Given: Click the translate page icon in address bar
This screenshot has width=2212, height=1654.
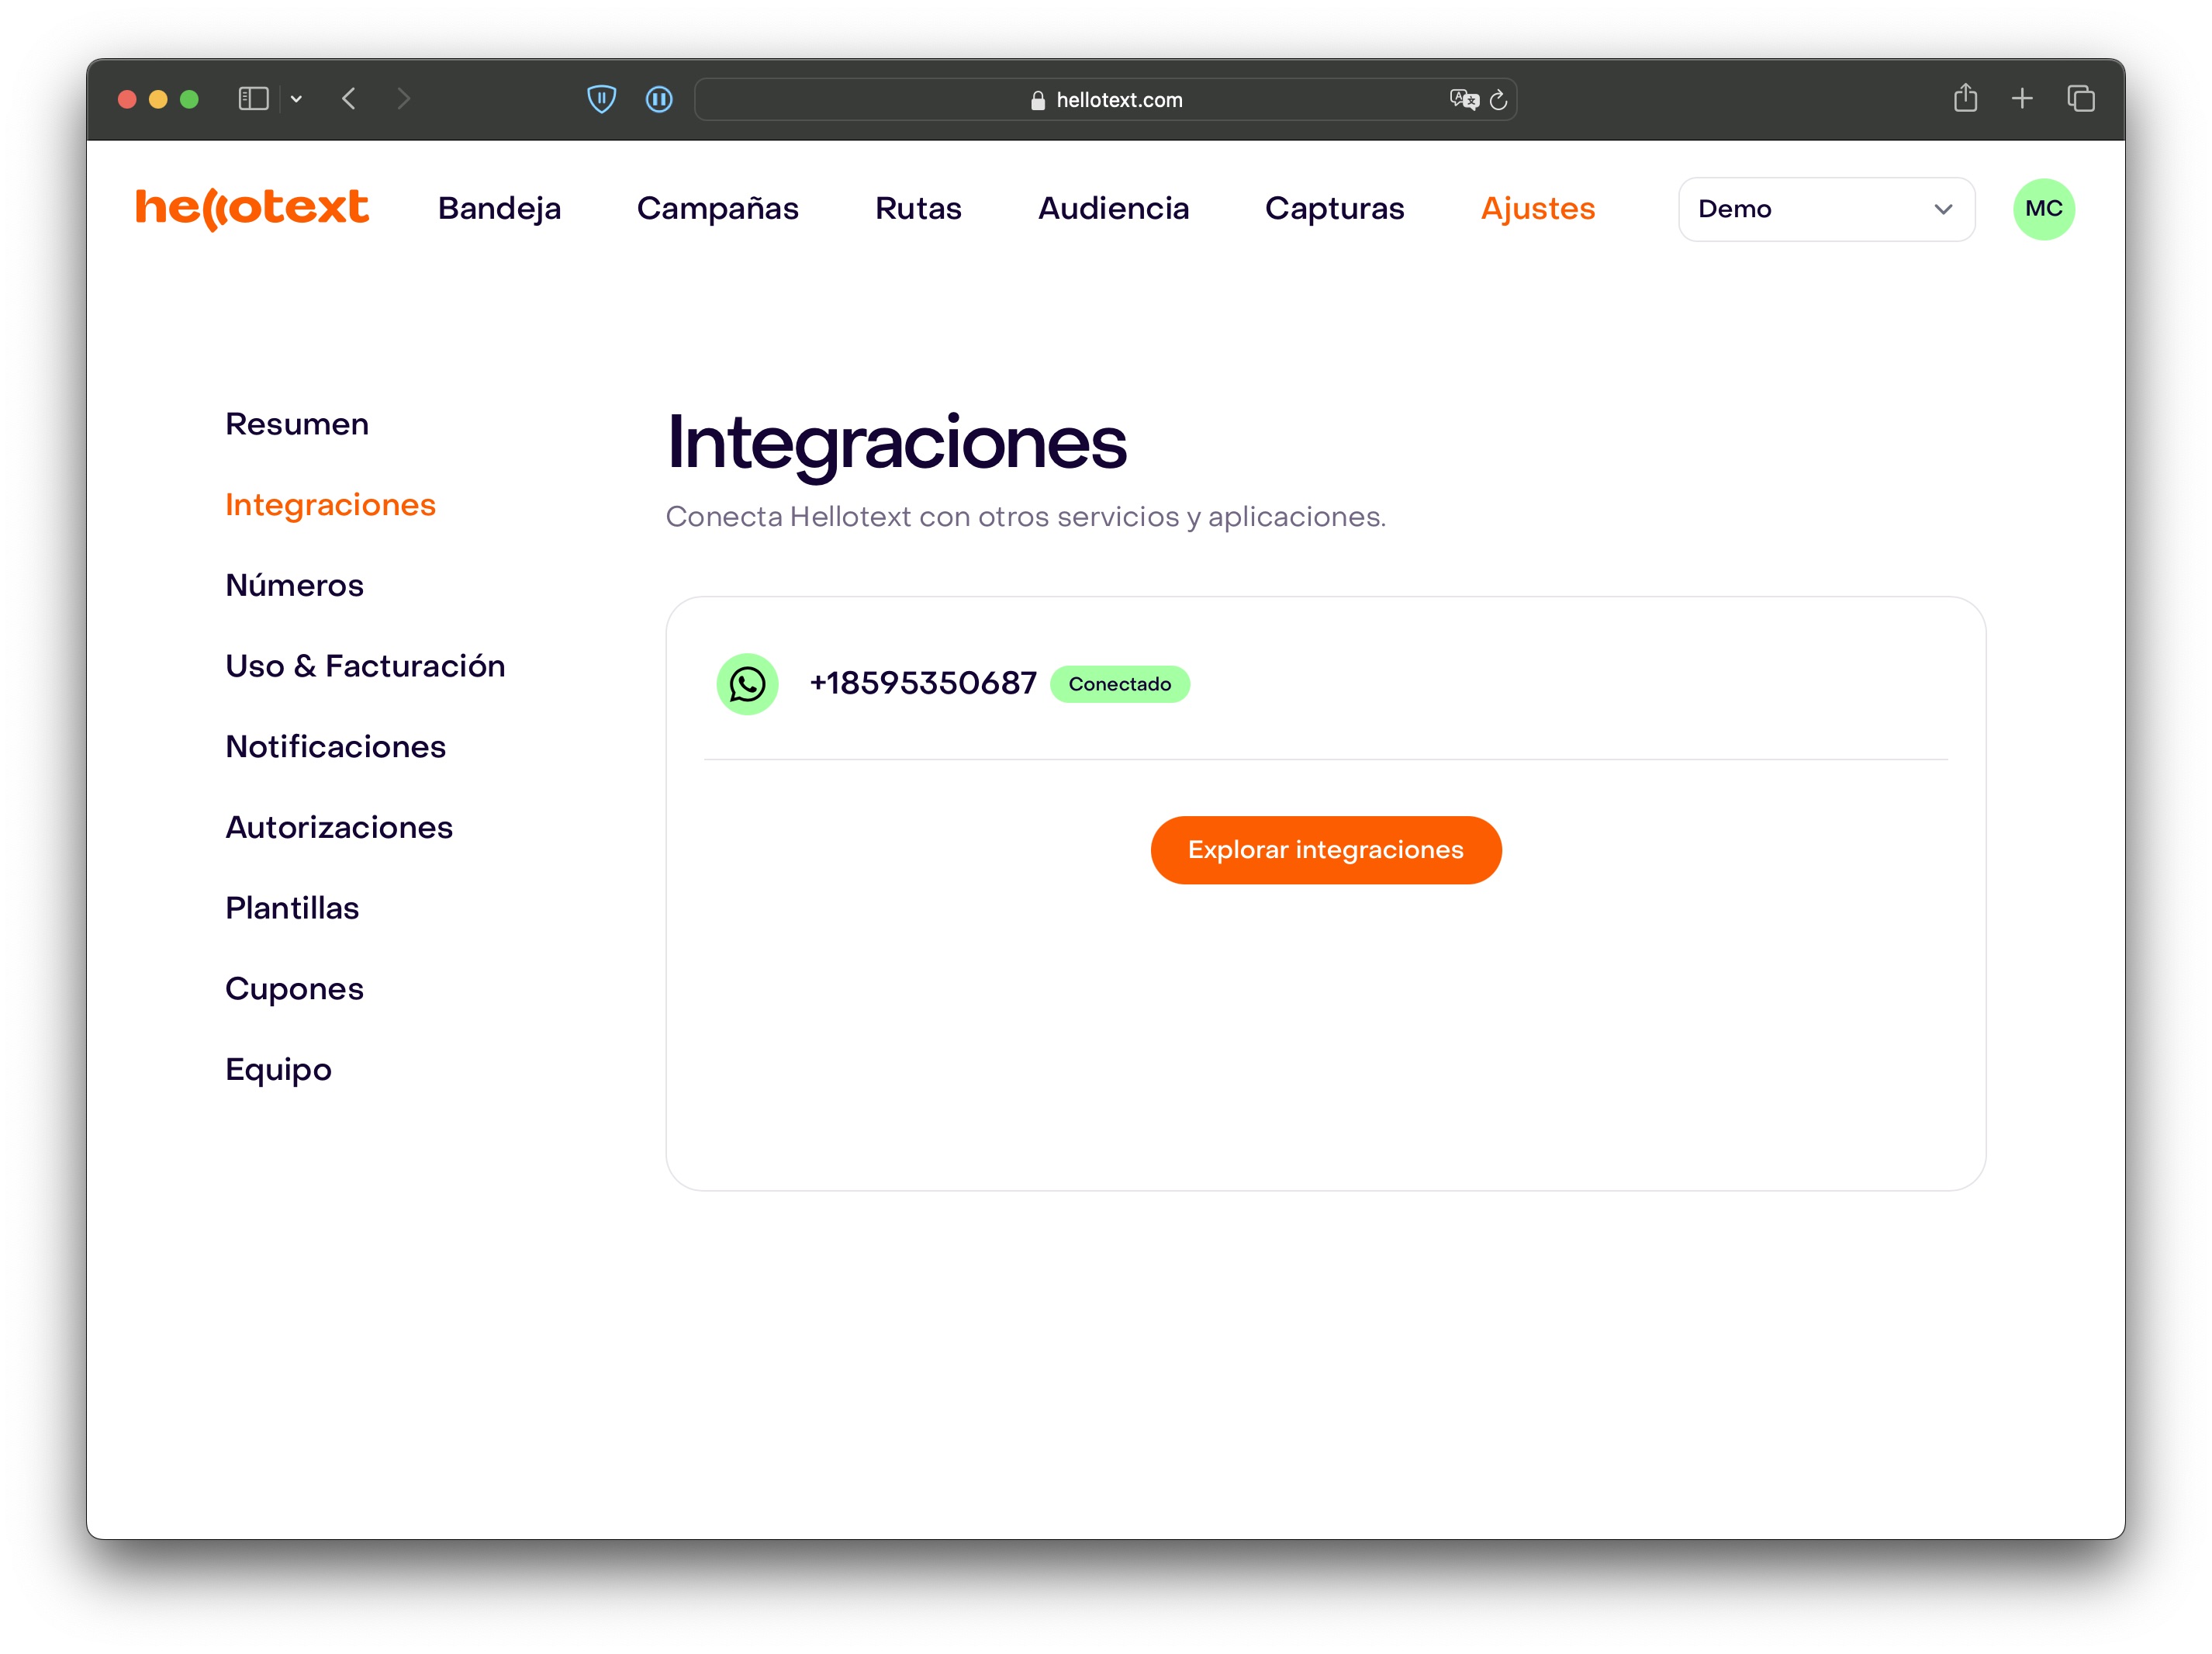Looking at the screenshot, I should 1464,99.
